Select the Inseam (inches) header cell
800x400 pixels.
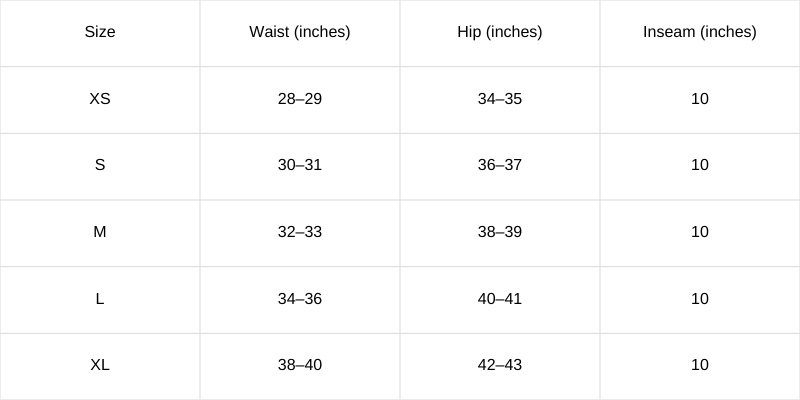700,33
